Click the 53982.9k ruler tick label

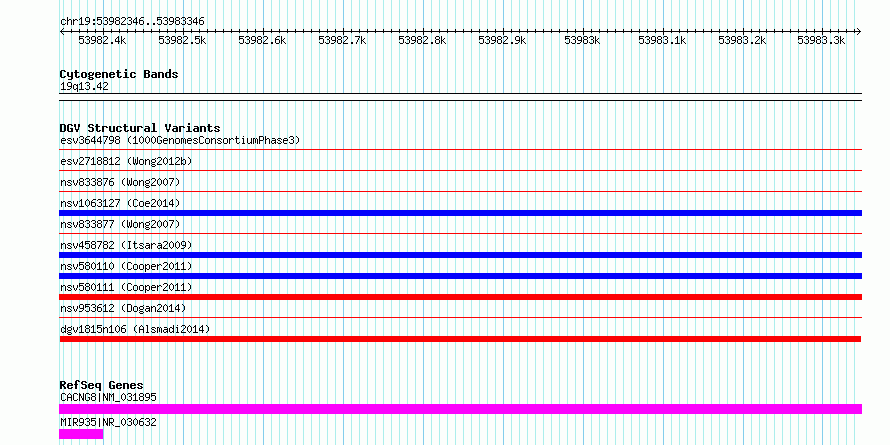pyautogui.click(x=502, y=40)
